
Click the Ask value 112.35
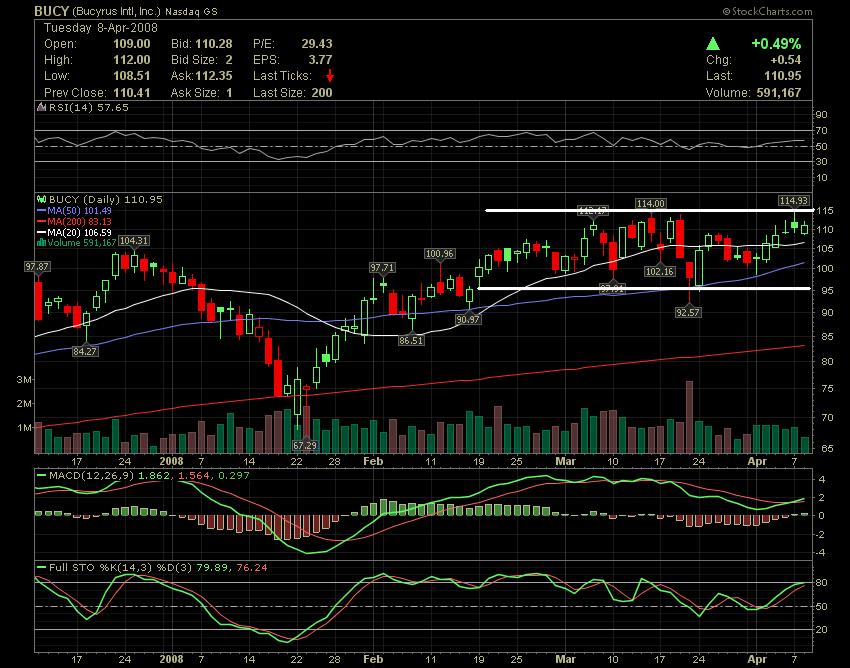(214, 76)
